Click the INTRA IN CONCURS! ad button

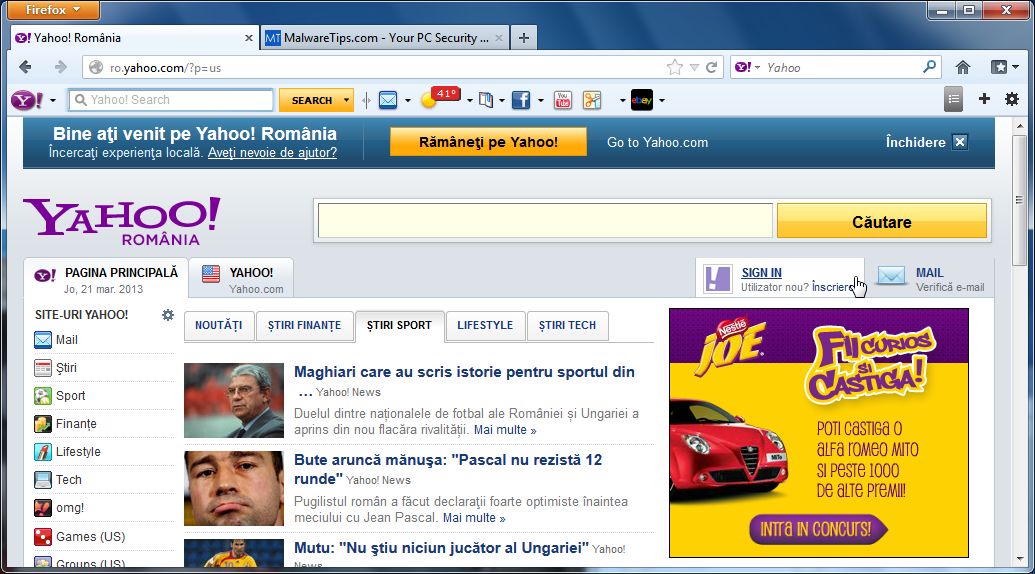[x=818, y=529]
